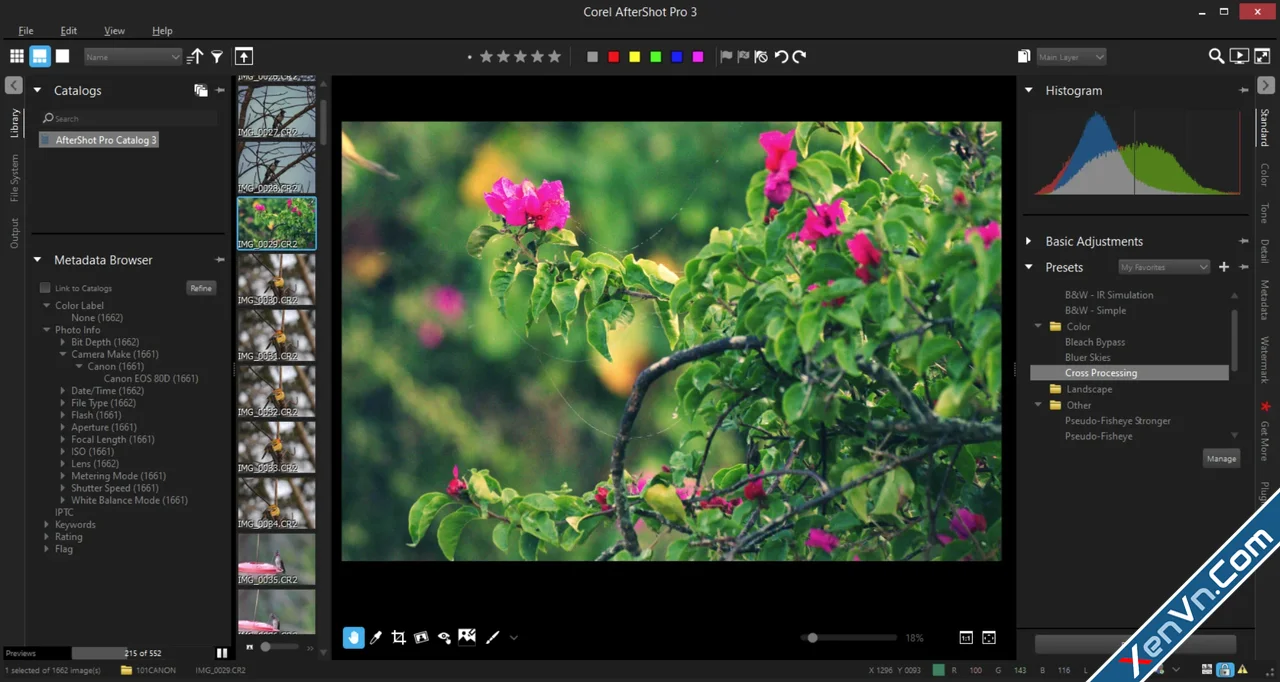This screenshot has height=682, width=1280.
Task: Open more tools chevron in bottom toolbar
Action: pyautogui.click(x=514, y=637)
